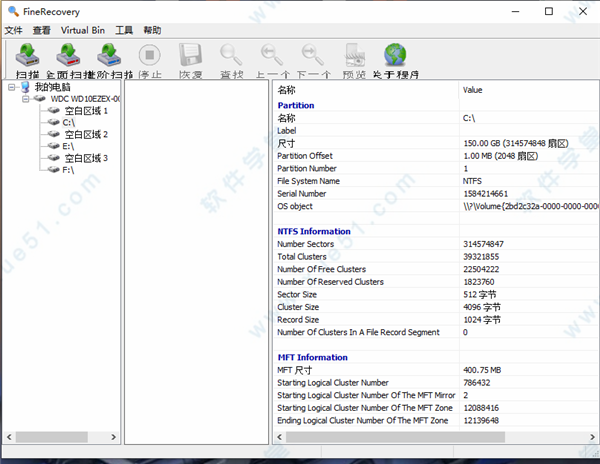This screenshot has height=464, width=600.
Task: Select the C:\ partition in tree
Action: tap(69, 122)
